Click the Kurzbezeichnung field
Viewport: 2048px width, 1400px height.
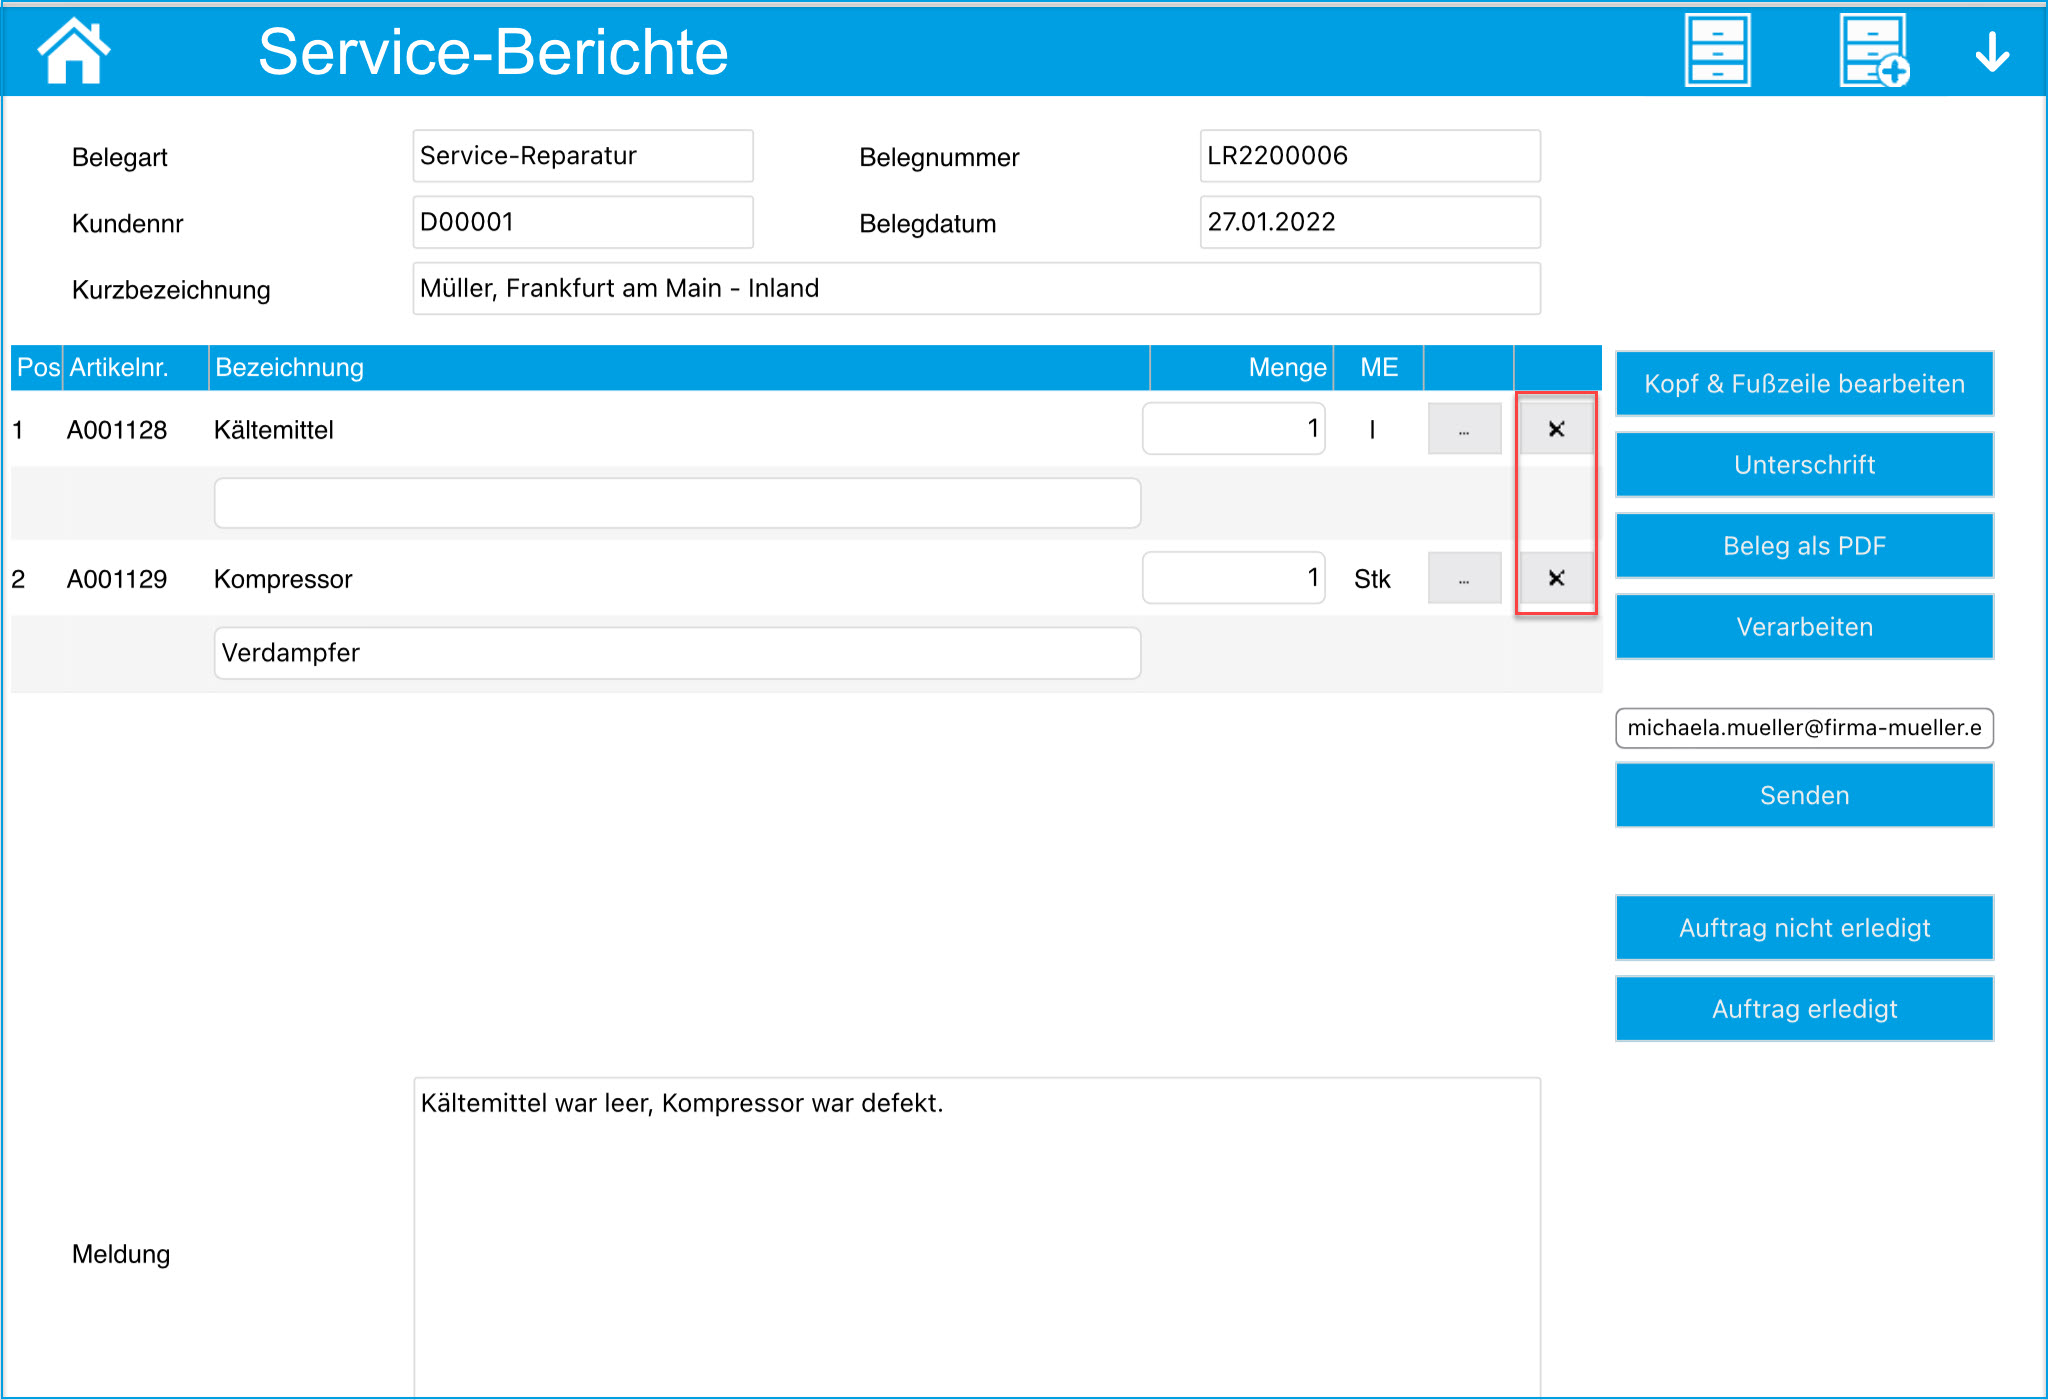[976, 289]
